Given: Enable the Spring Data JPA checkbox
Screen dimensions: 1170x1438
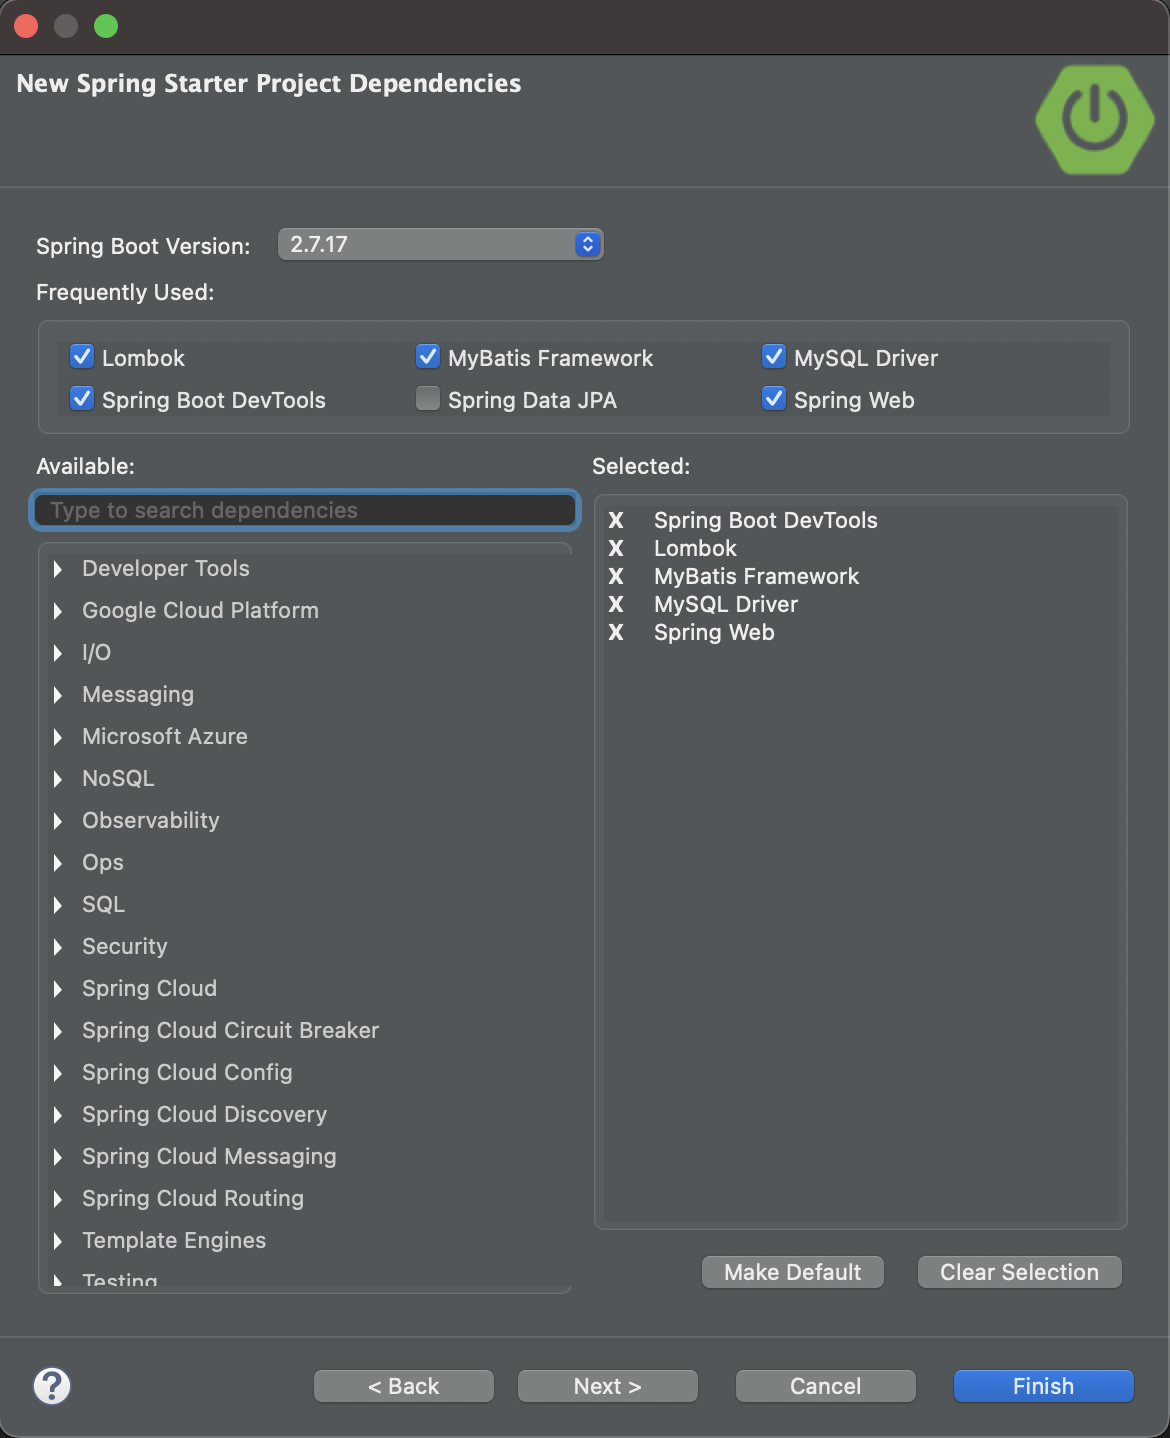Looking at the screenshot, I should 428,399.
